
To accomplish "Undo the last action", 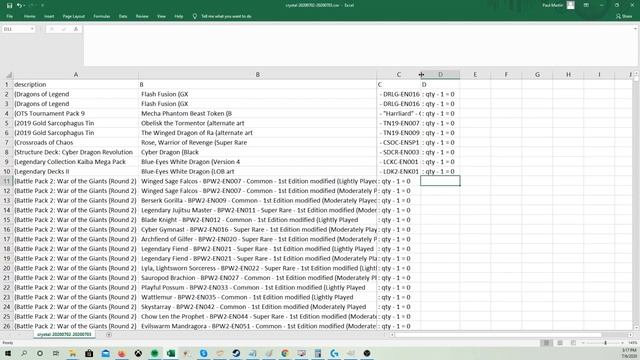I will tap(19, 5).
